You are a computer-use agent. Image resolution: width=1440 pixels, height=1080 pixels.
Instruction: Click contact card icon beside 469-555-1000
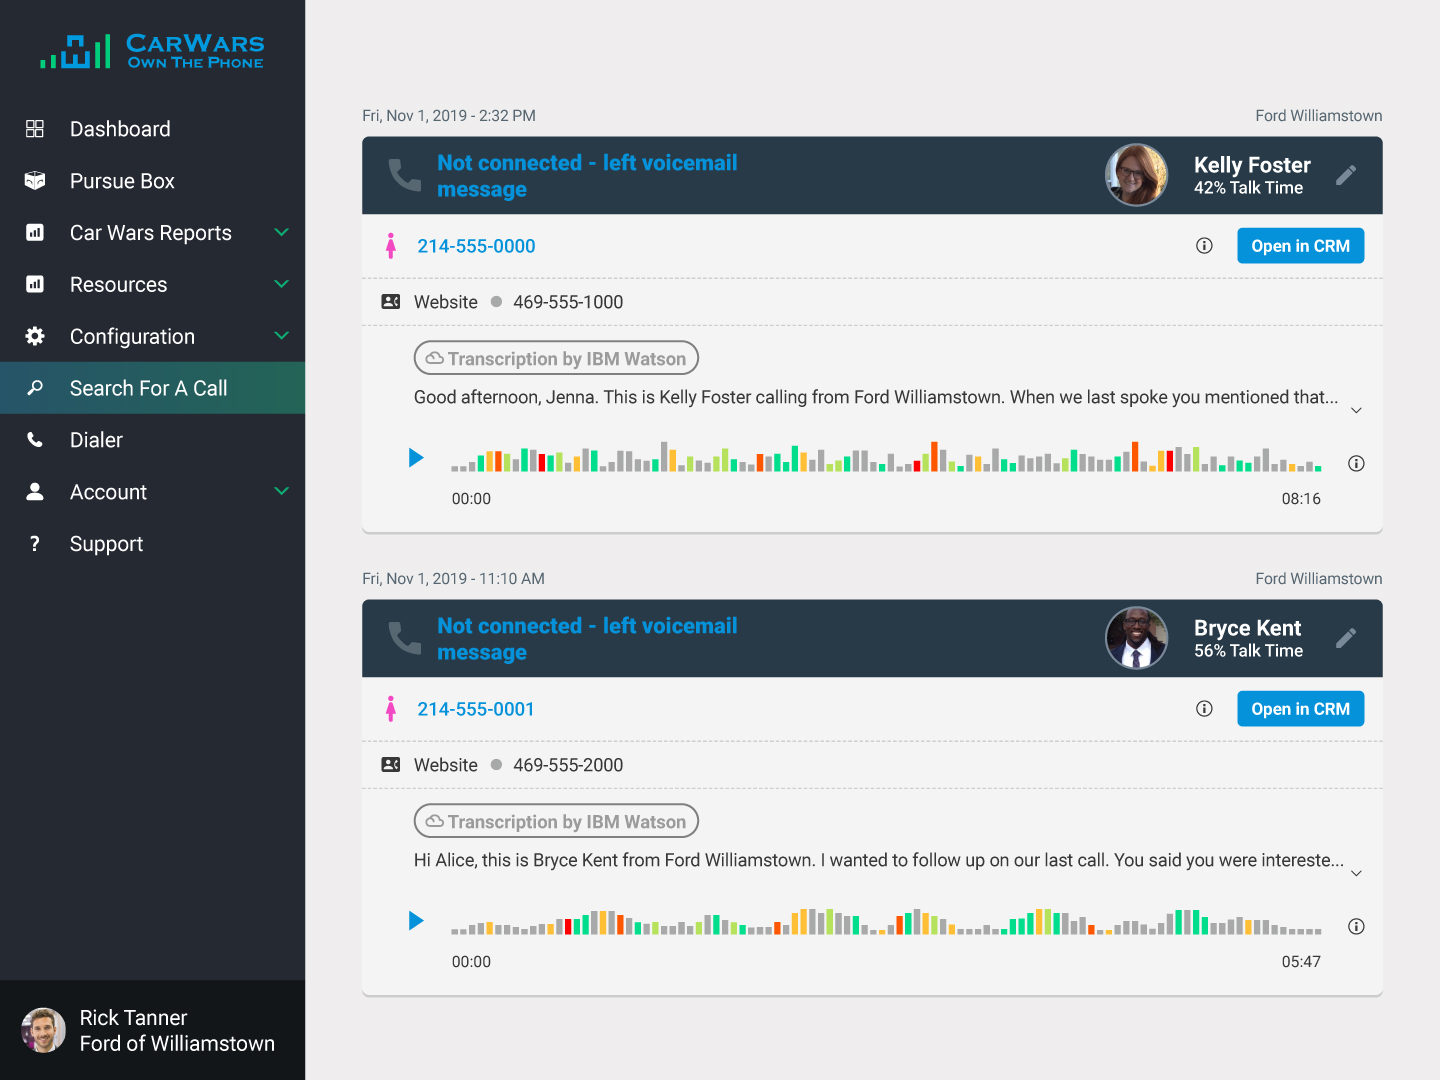(391, 302)
